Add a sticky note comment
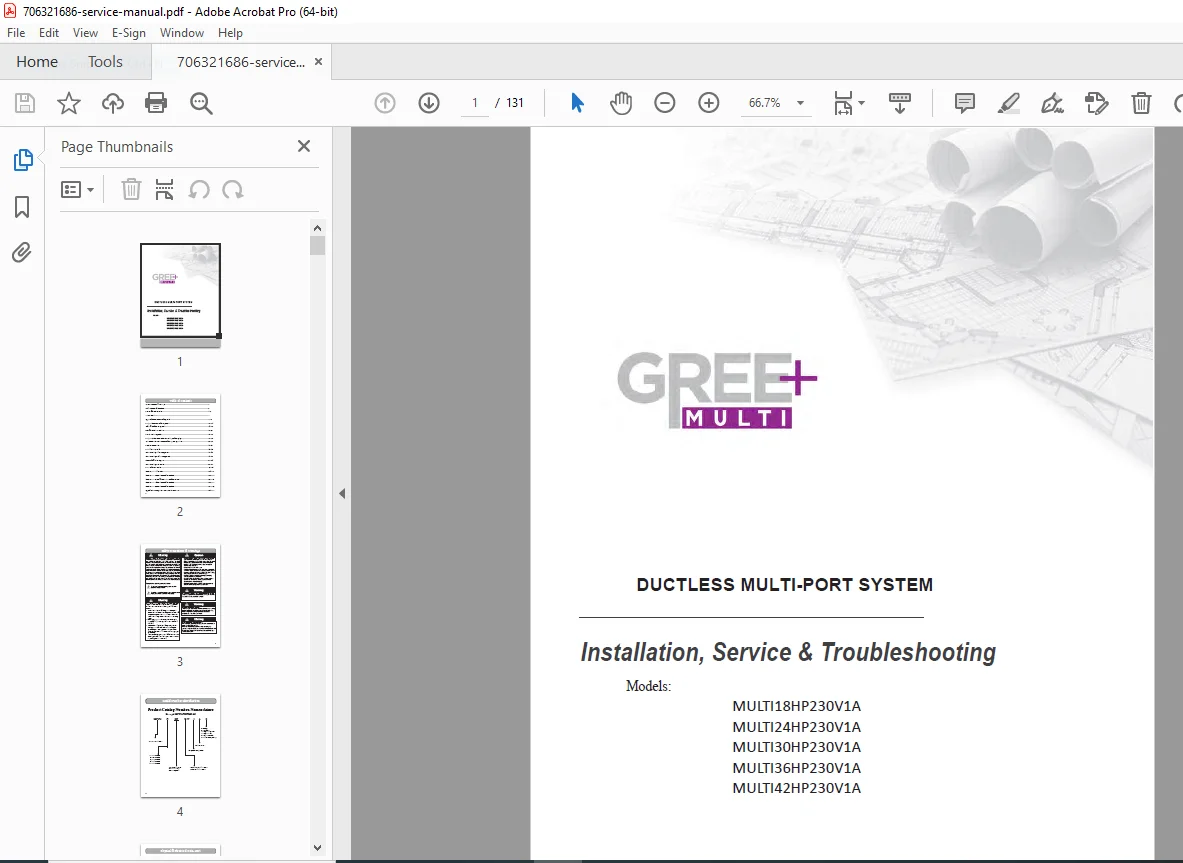1183x863 pixels. click(x=964, y=103)
